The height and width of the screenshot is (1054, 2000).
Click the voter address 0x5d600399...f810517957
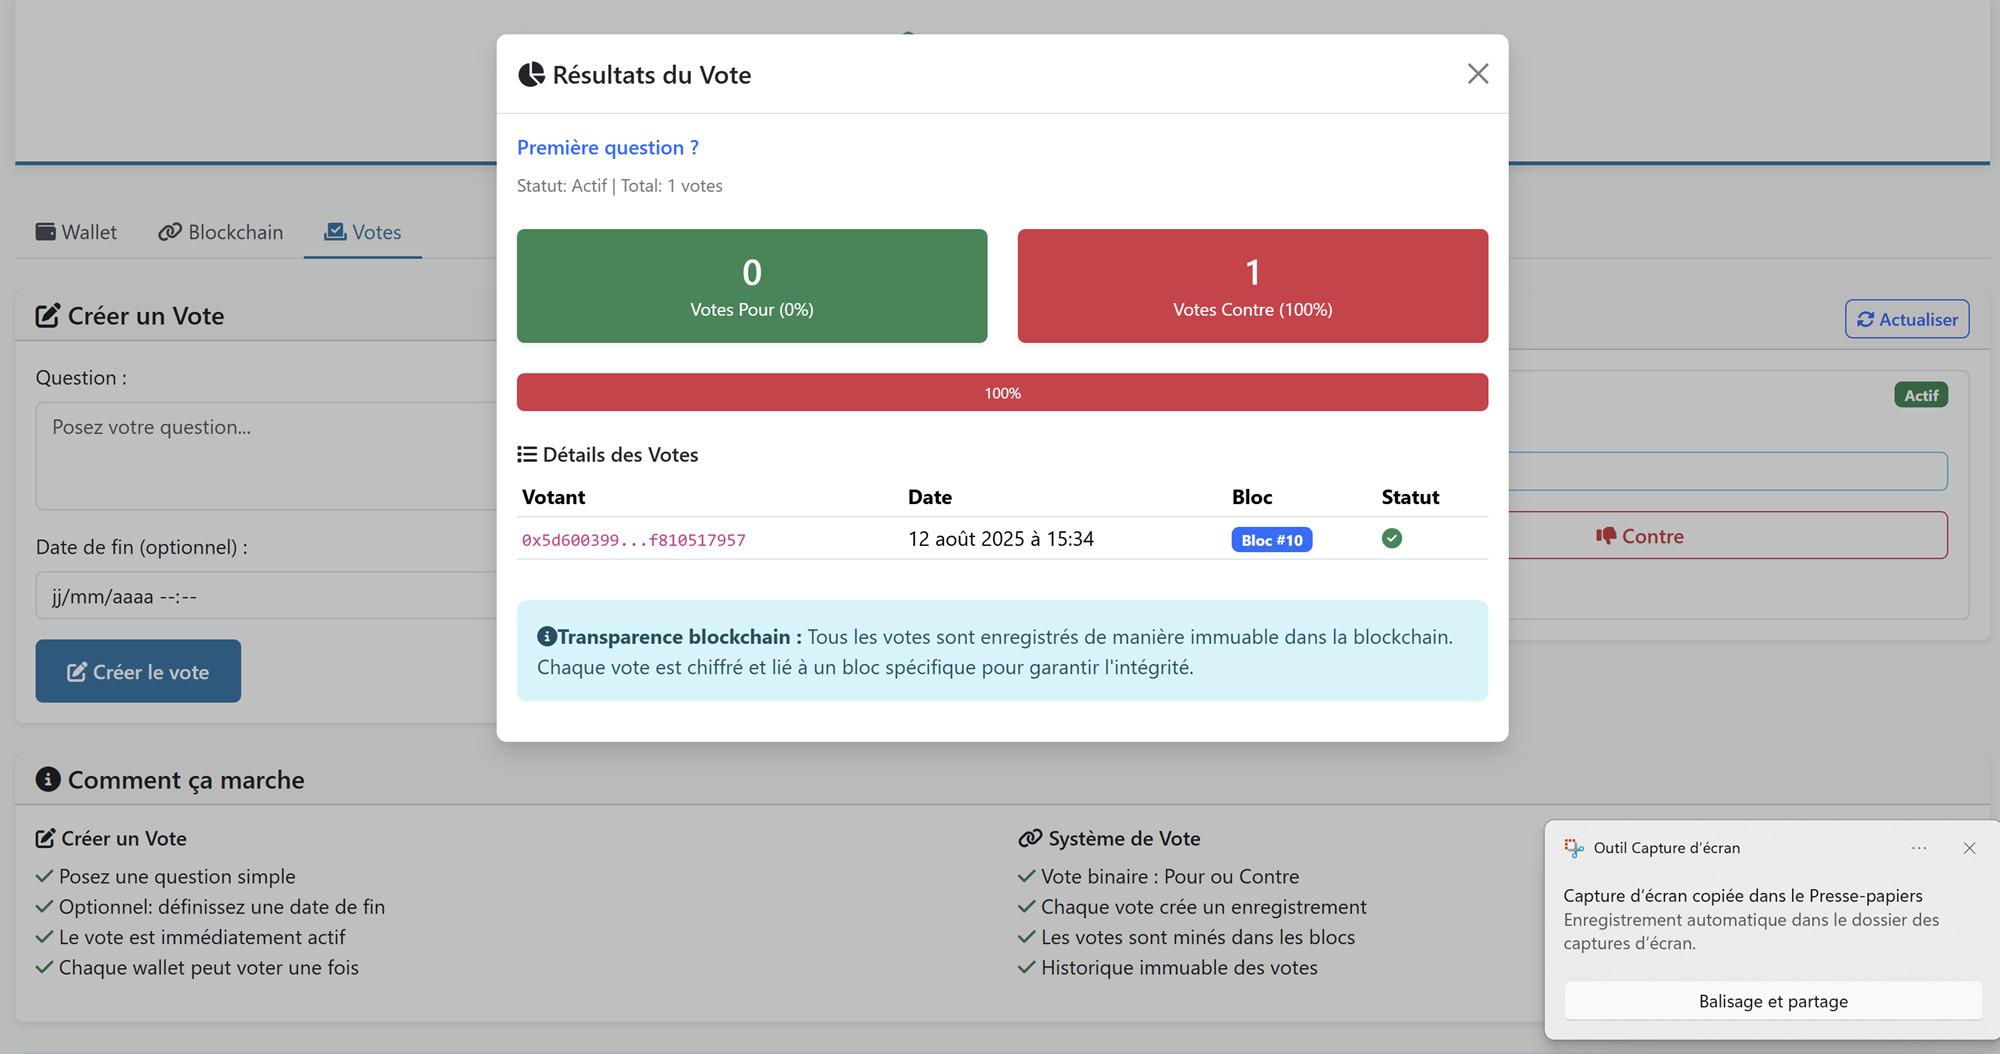632,539
